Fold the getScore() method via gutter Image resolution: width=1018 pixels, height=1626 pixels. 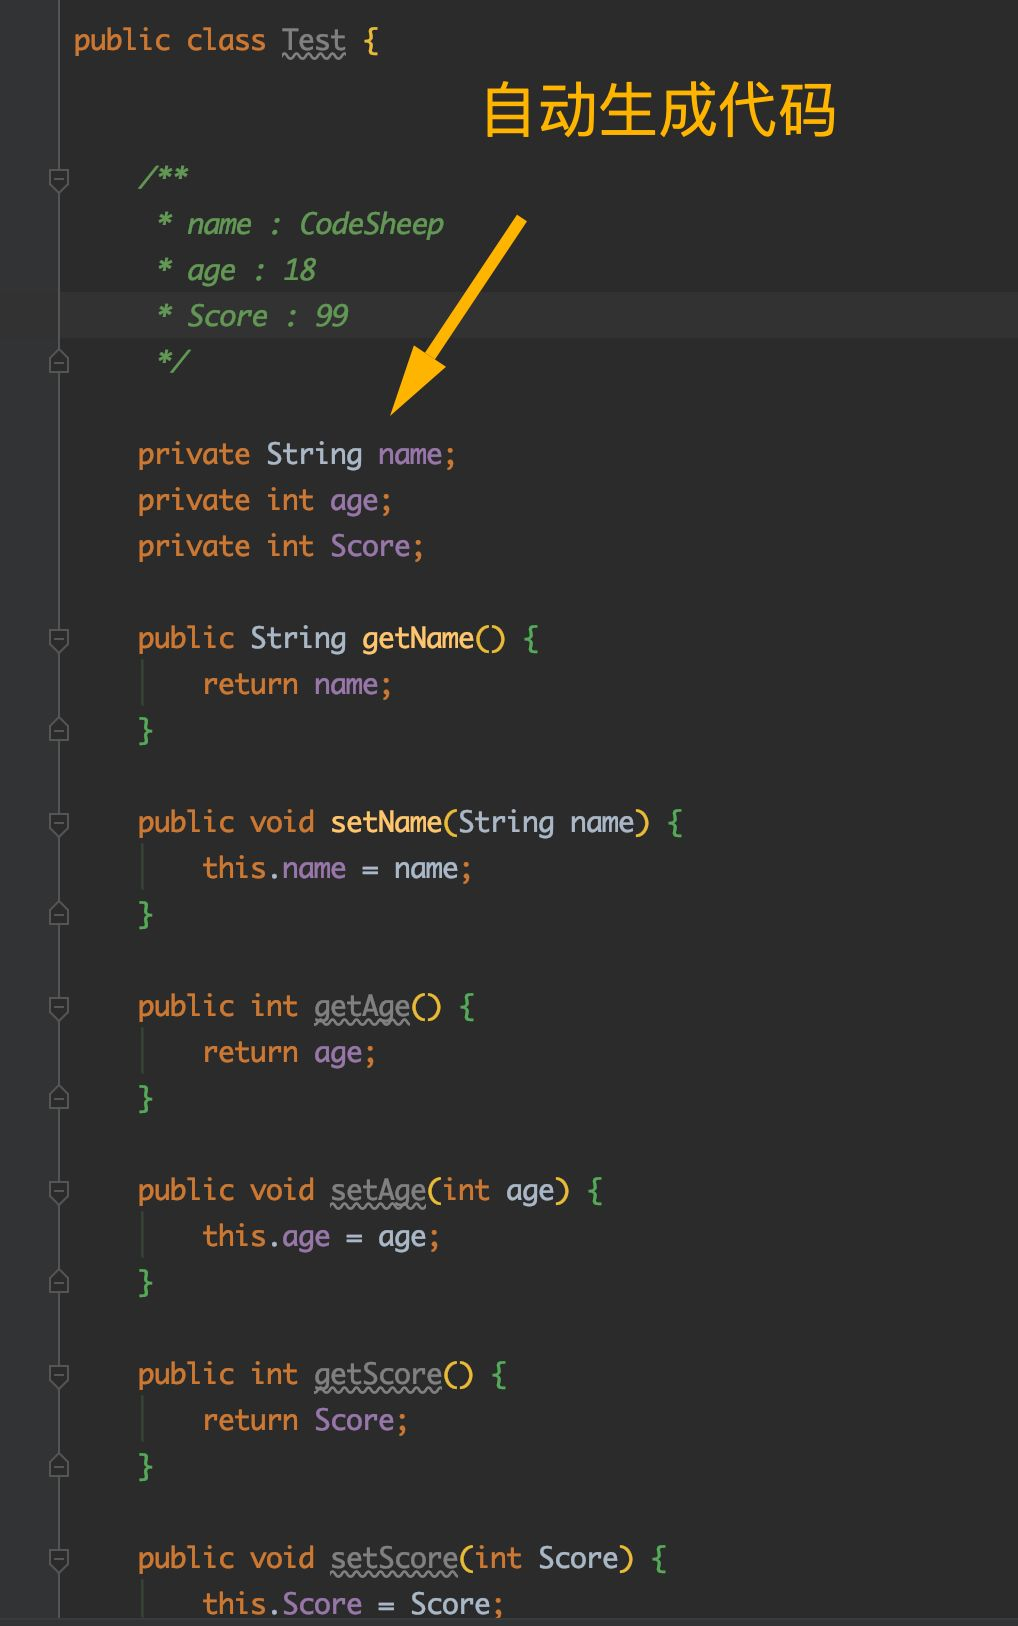[x=59, y=1375]
